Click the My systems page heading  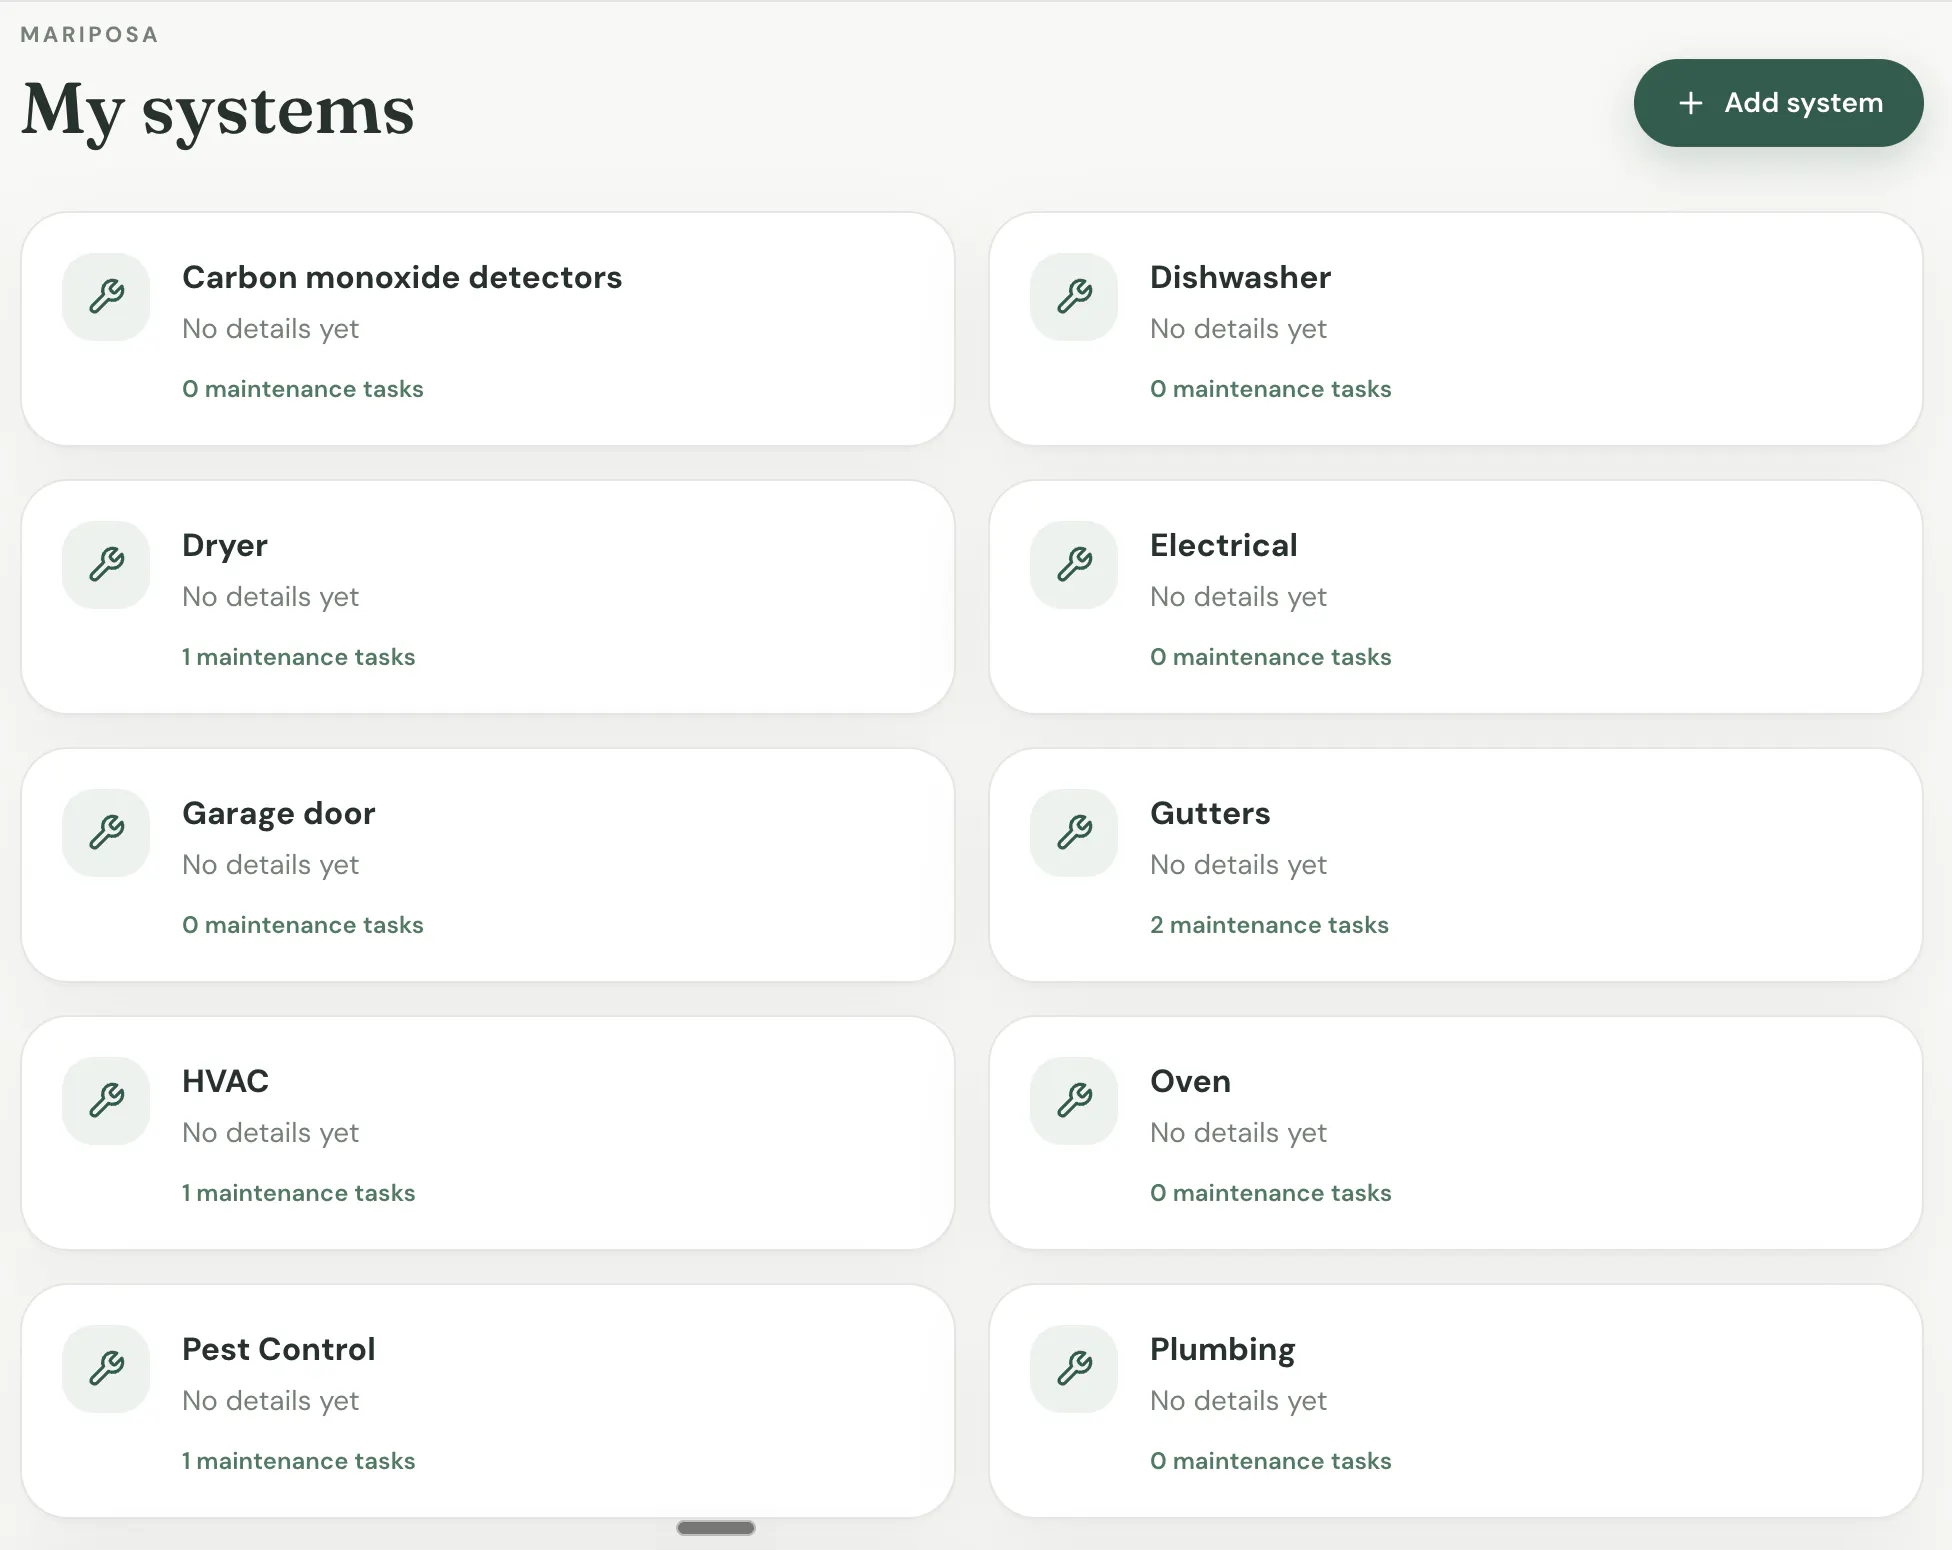click(x=218, y=110)
